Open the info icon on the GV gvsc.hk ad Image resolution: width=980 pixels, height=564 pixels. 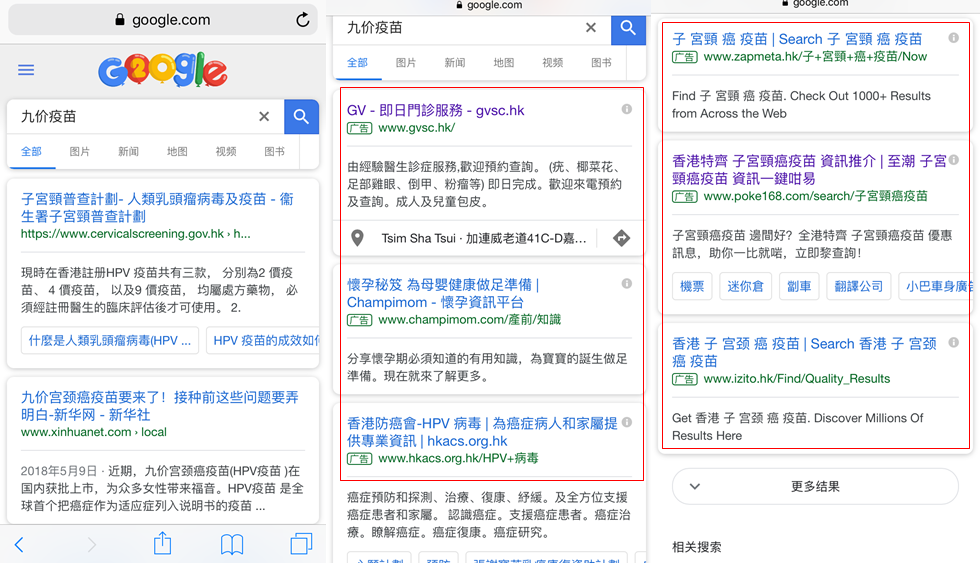[x=626, y=109]
